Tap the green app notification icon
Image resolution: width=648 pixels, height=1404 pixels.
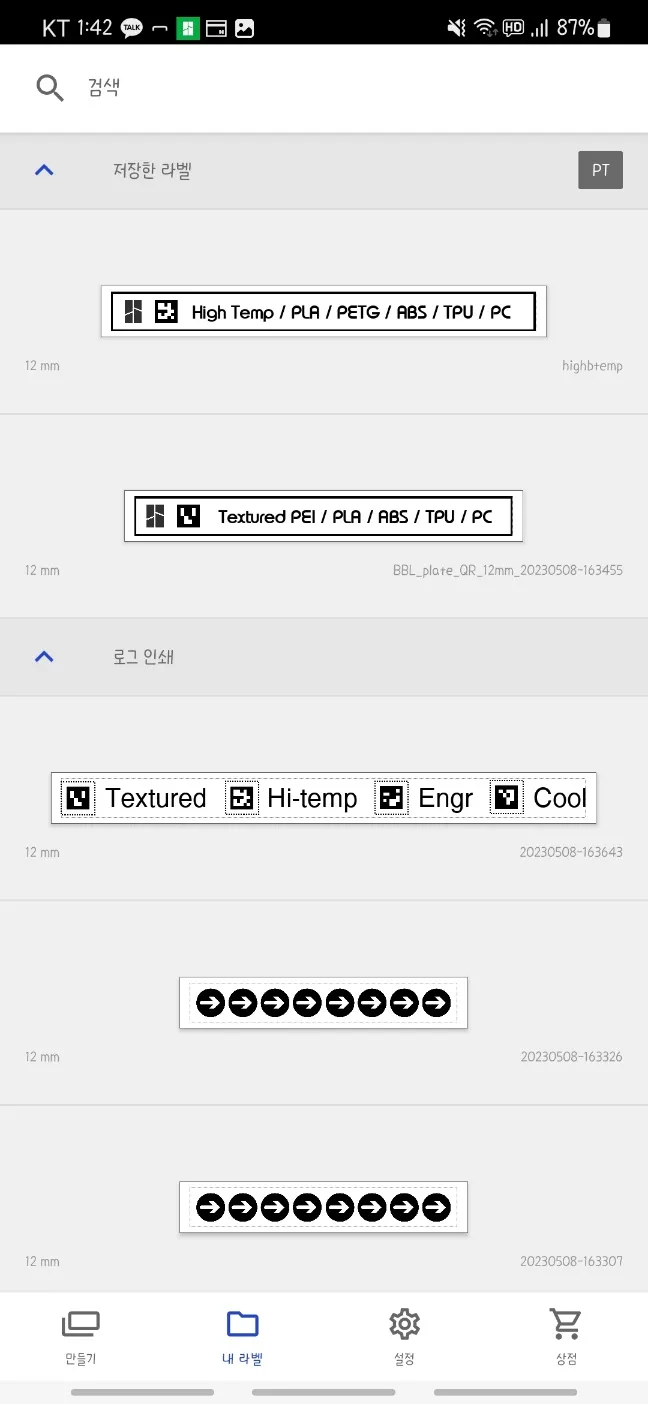click(x=188, y=28)
